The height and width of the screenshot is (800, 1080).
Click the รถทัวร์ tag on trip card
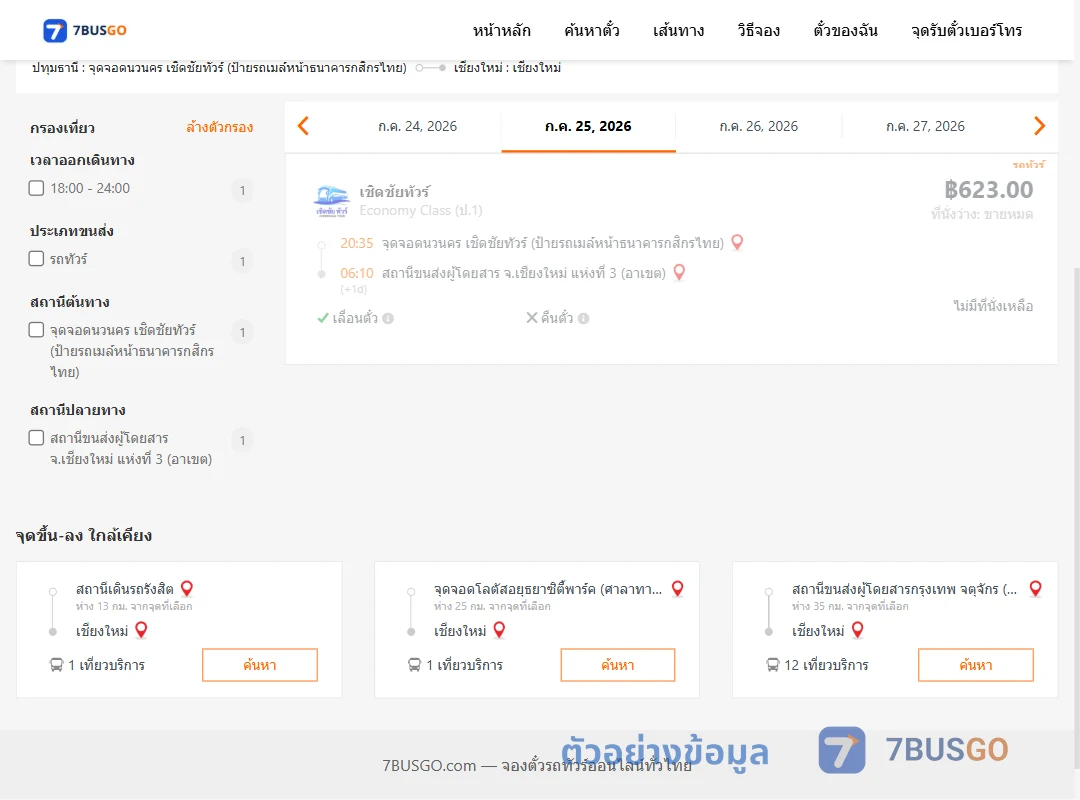tap(1028, 165)
